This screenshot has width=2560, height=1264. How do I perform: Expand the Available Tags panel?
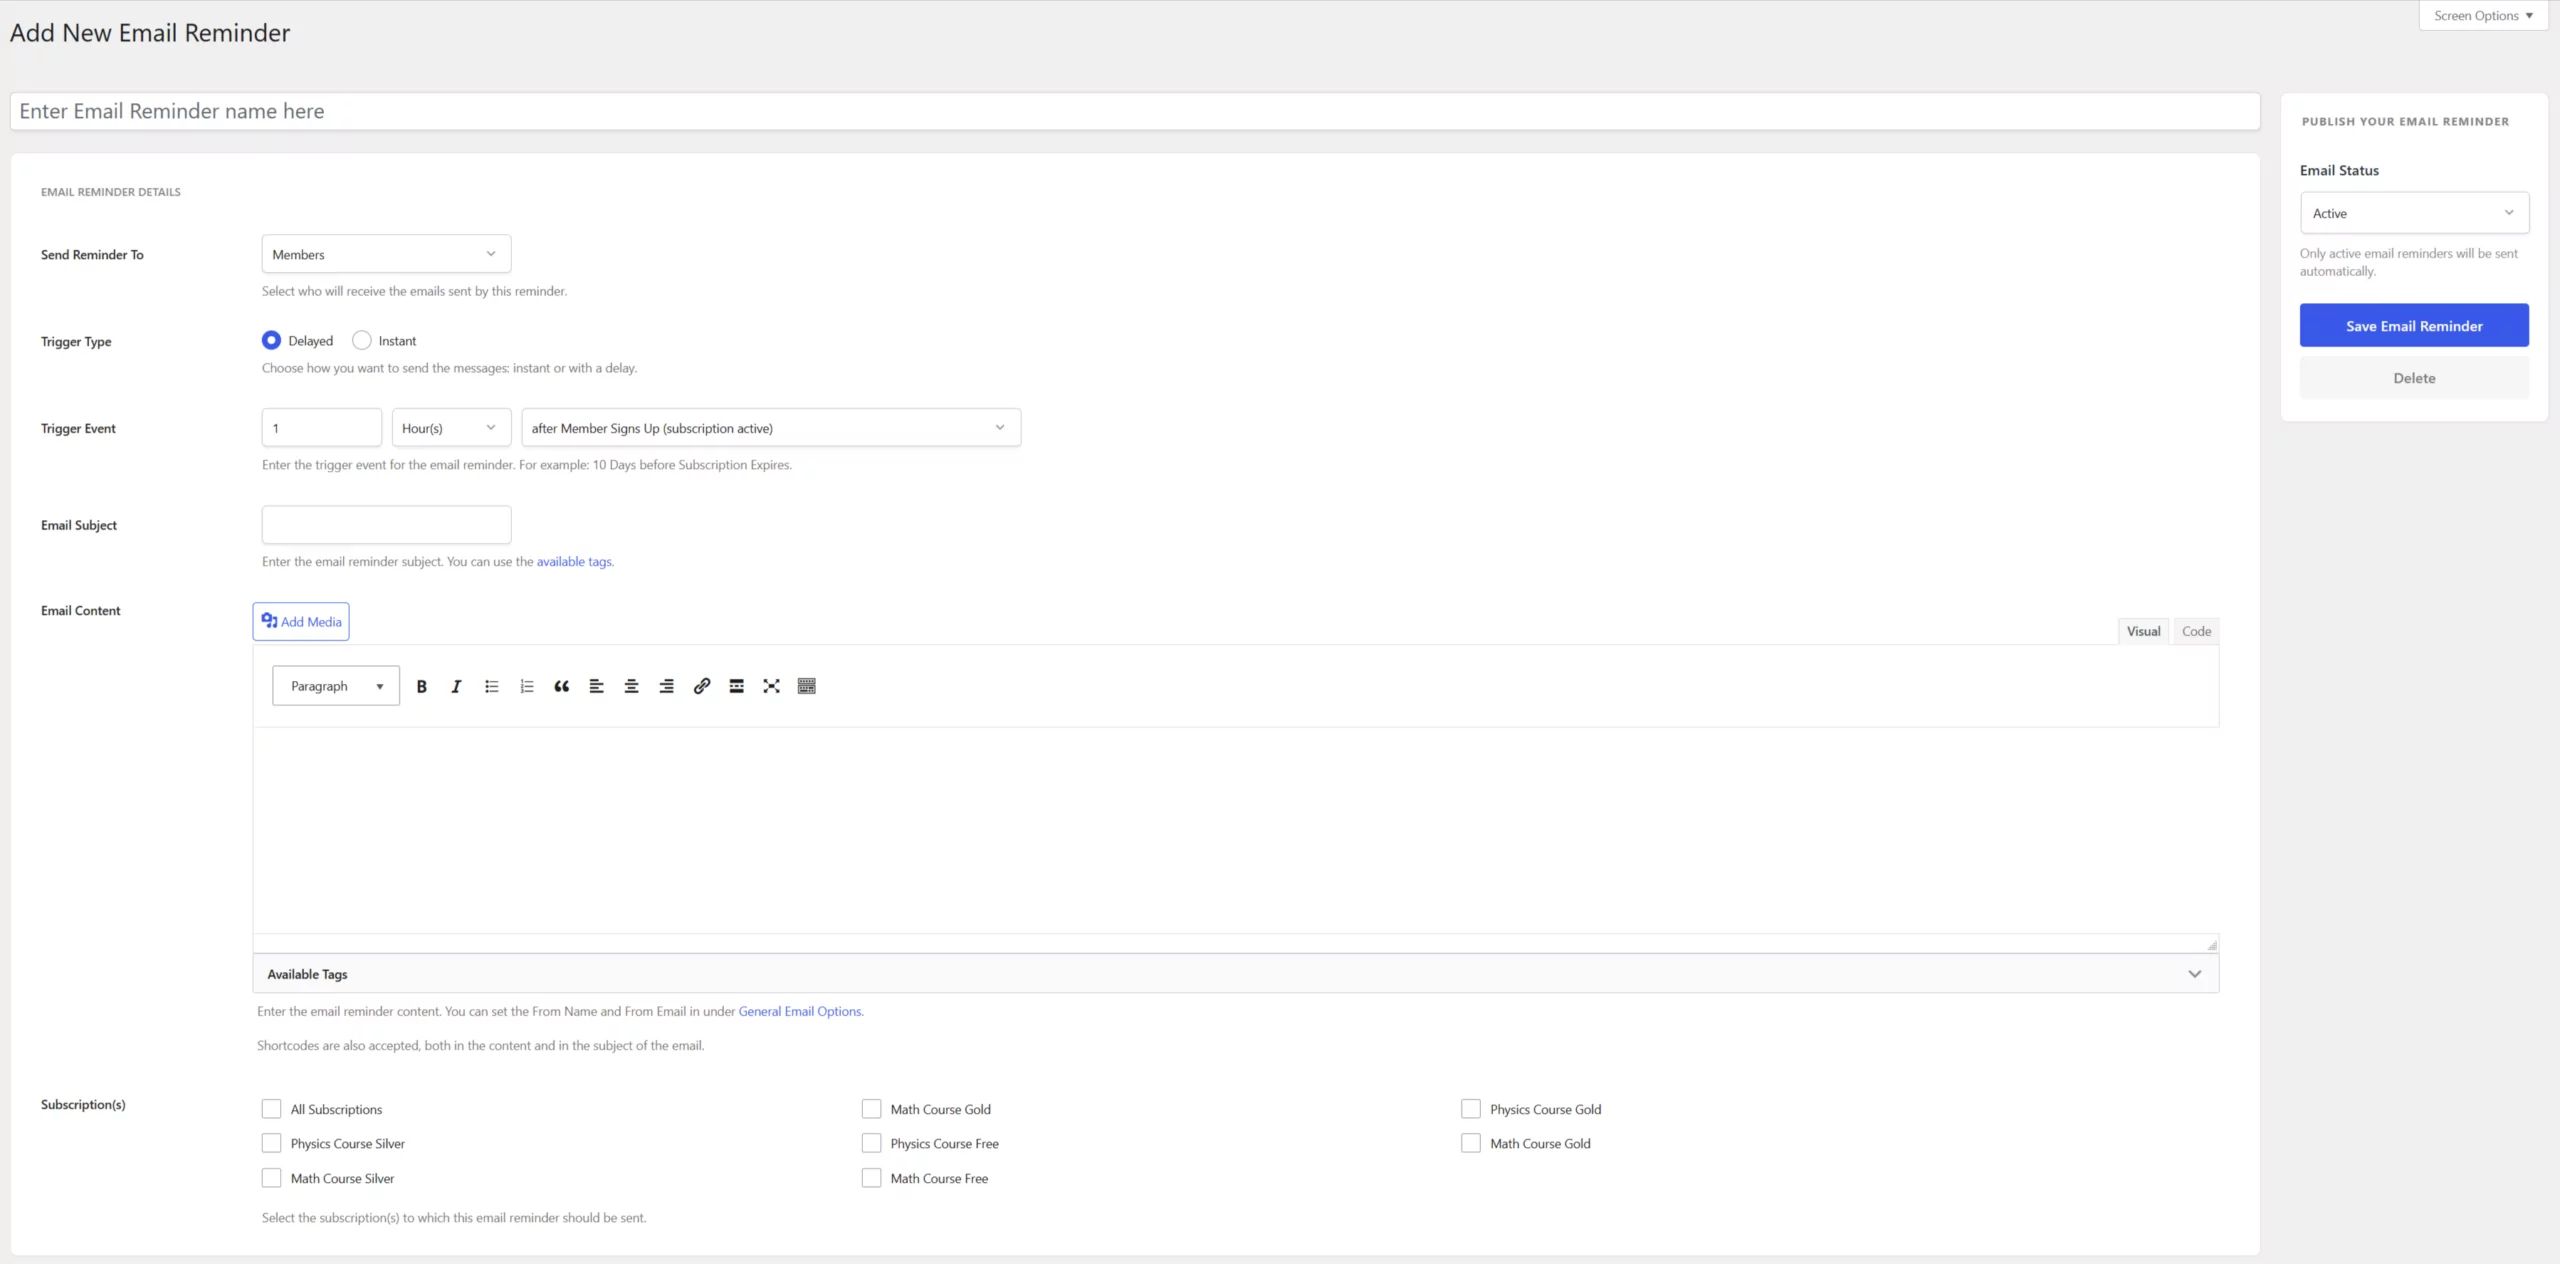(x=1236, y=974)
